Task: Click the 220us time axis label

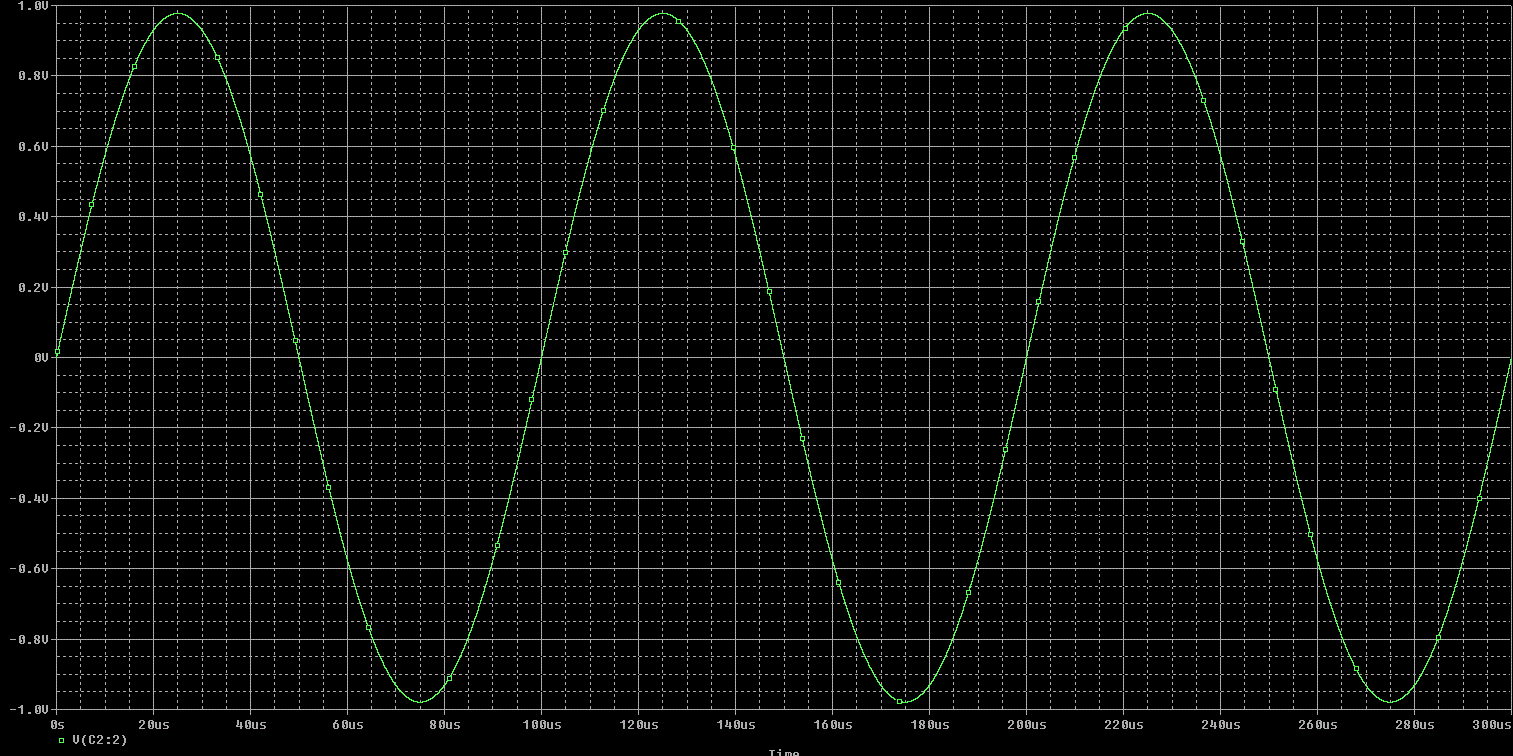Action: [1124, 724]
